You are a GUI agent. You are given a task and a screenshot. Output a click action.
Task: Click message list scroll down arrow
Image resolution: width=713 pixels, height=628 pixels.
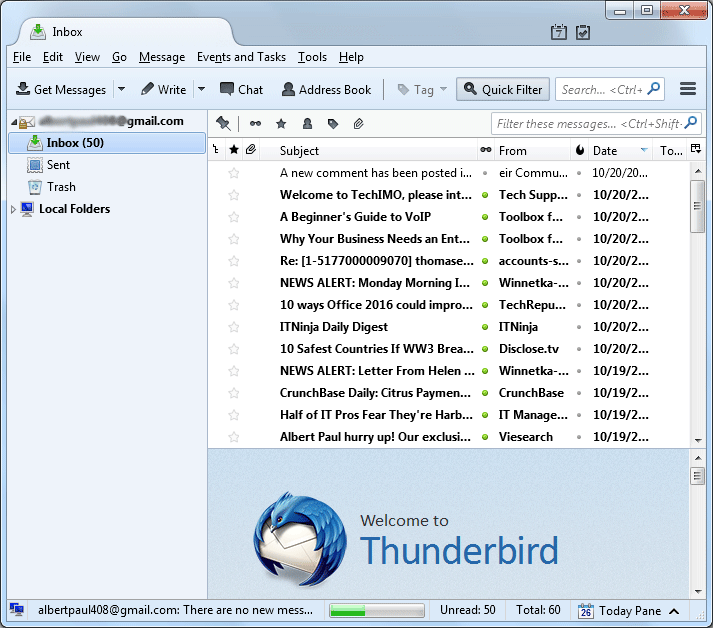698,440
